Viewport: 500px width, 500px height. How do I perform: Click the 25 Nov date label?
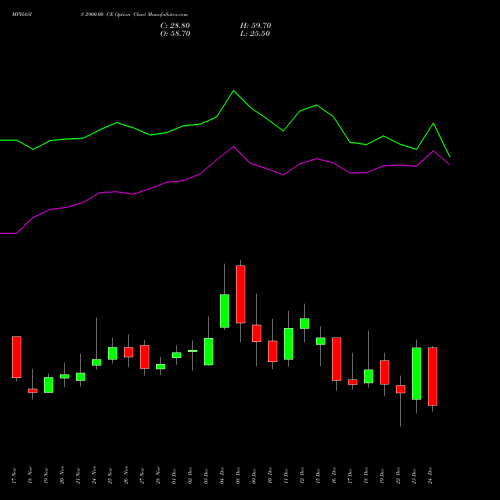[110, 476]
